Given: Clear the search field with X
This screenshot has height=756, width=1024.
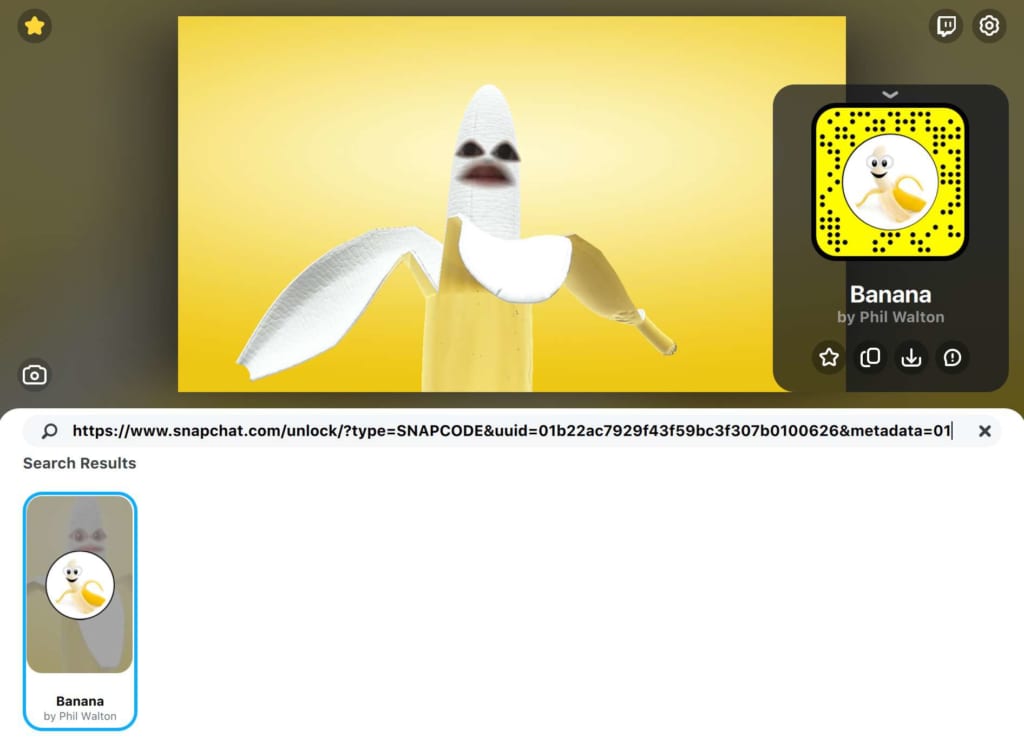Looking at the screenshot, I should click(984, 431).
